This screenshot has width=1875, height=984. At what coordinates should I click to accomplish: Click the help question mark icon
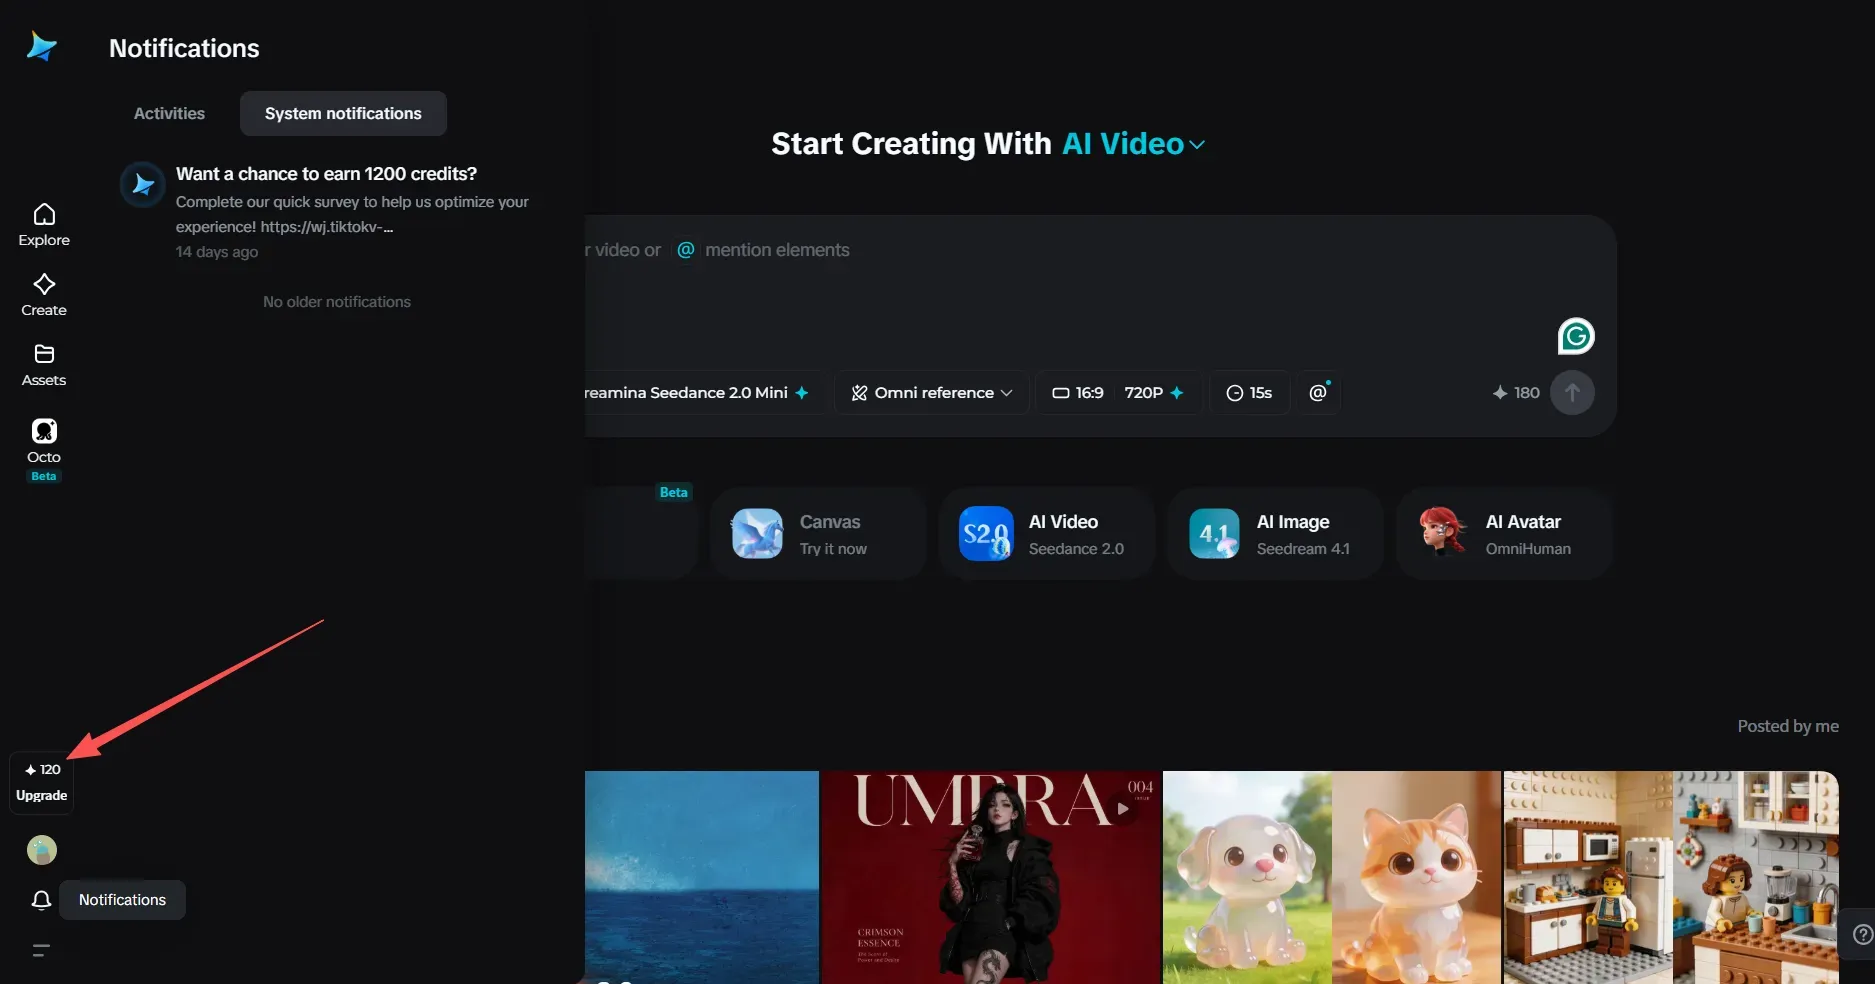pos(1862,934)
